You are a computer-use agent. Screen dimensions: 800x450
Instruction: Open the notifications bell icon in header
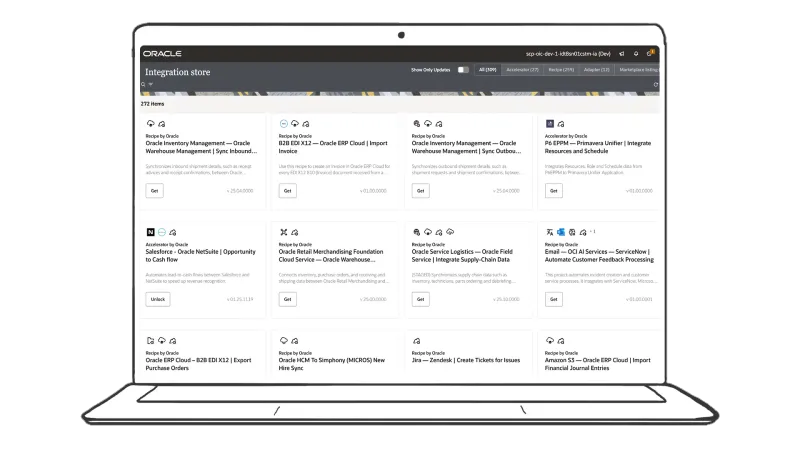click(636, 54)
